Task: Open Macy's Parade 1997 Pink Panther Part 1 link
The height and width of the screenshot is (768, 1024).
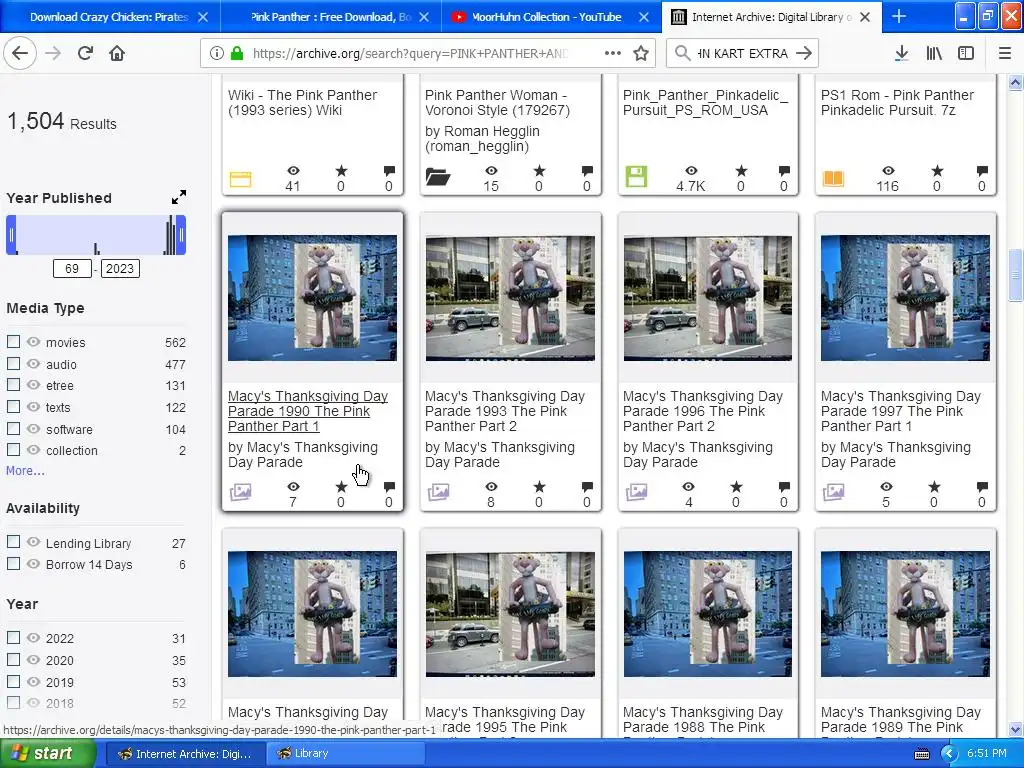Action: click(901, 411)
